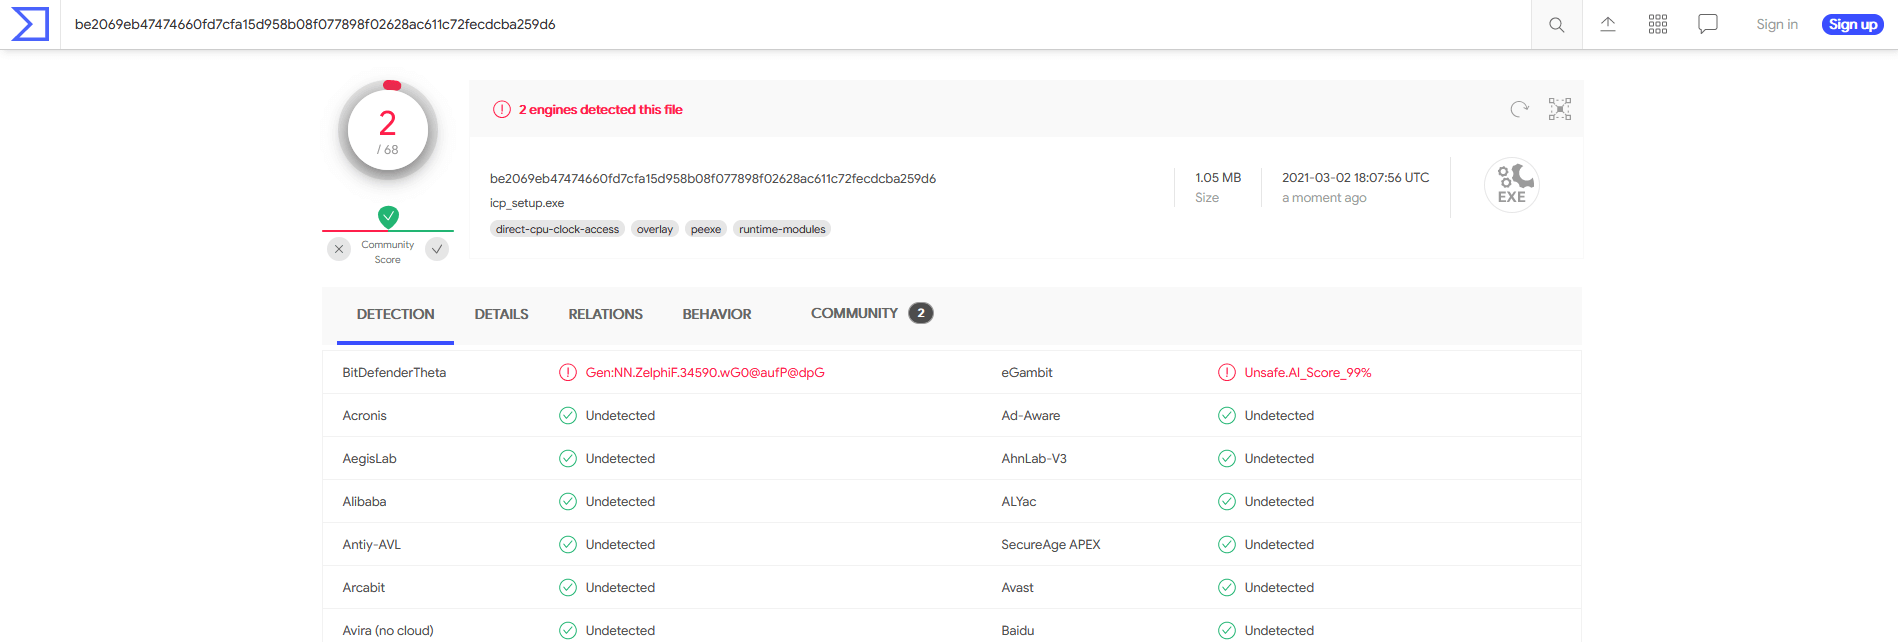Click the eGambit engine name

click(1027, 372)
